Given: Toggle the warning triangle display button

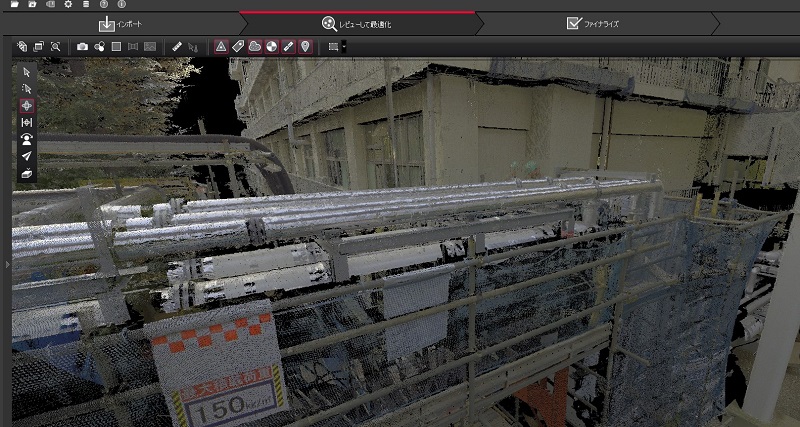Looking at the screenshot, I should (x=221, y=47).
